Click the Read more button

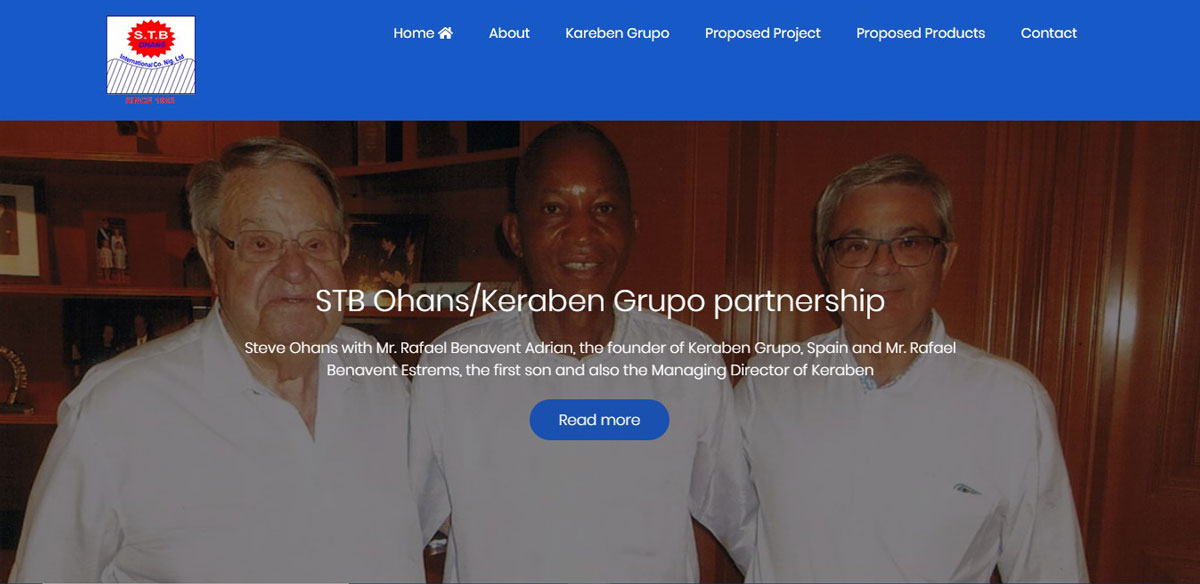pyautogui.click(x=599, y=420)
